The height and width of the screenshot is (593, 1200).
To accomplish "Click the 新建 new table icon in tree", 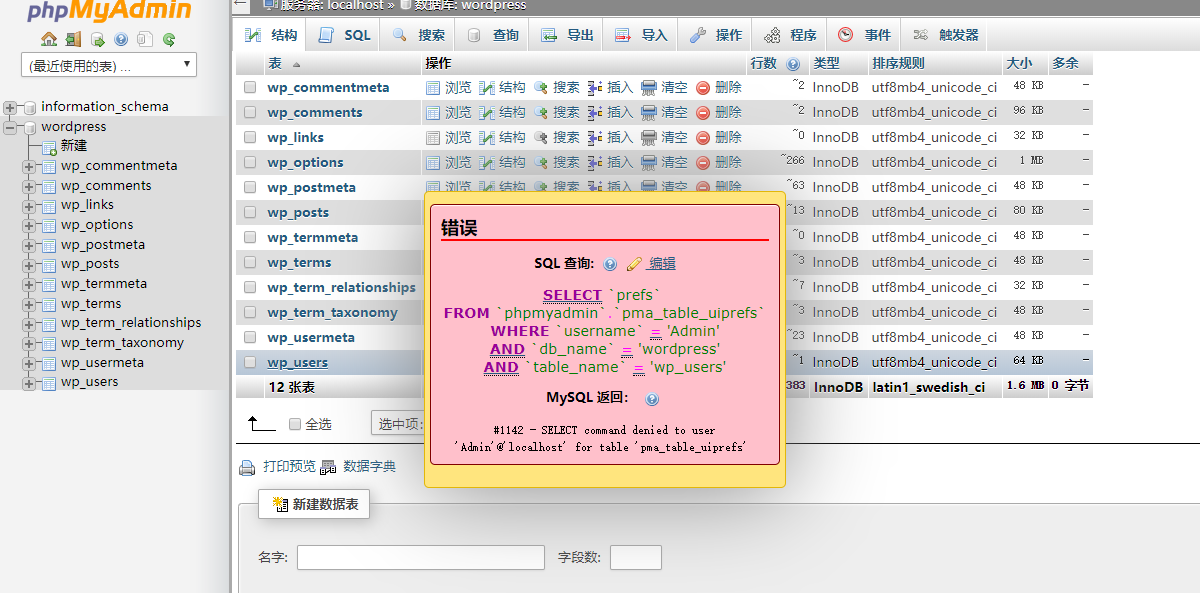I will 49,147.
